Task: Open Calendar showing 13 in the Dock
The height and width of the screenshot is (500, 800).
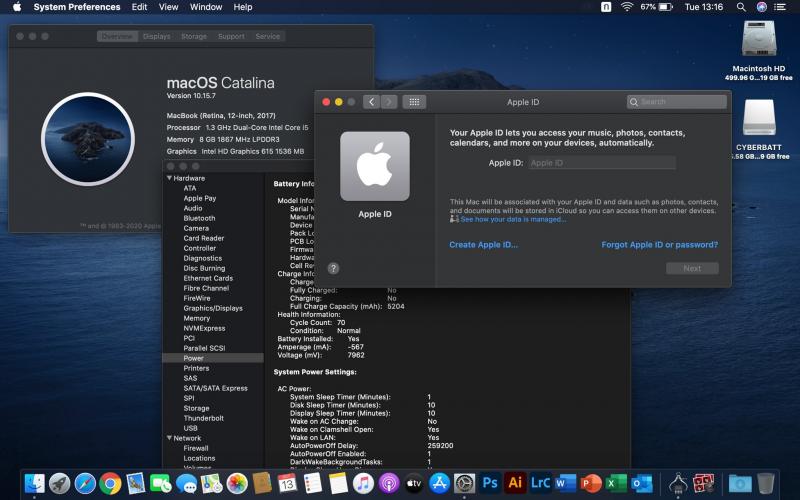Action: (287, 483)
